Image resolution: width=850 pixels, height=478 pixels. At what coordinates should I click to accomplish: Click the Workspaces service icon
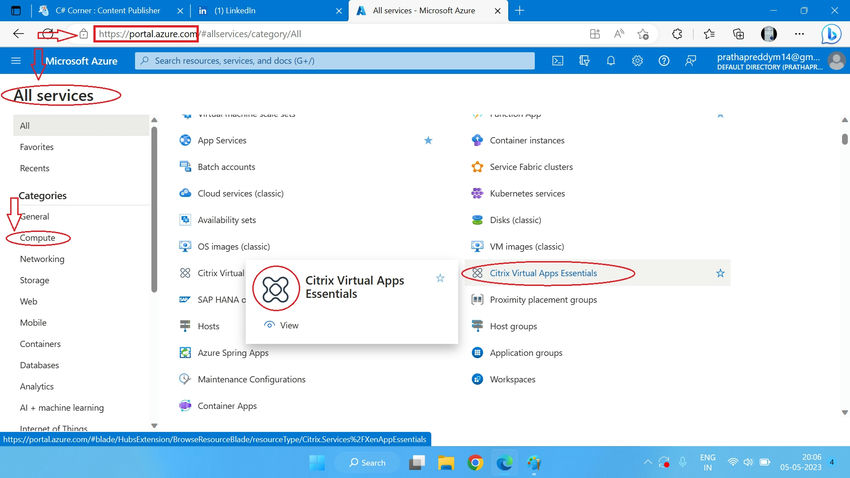click(x=477, y=379)
